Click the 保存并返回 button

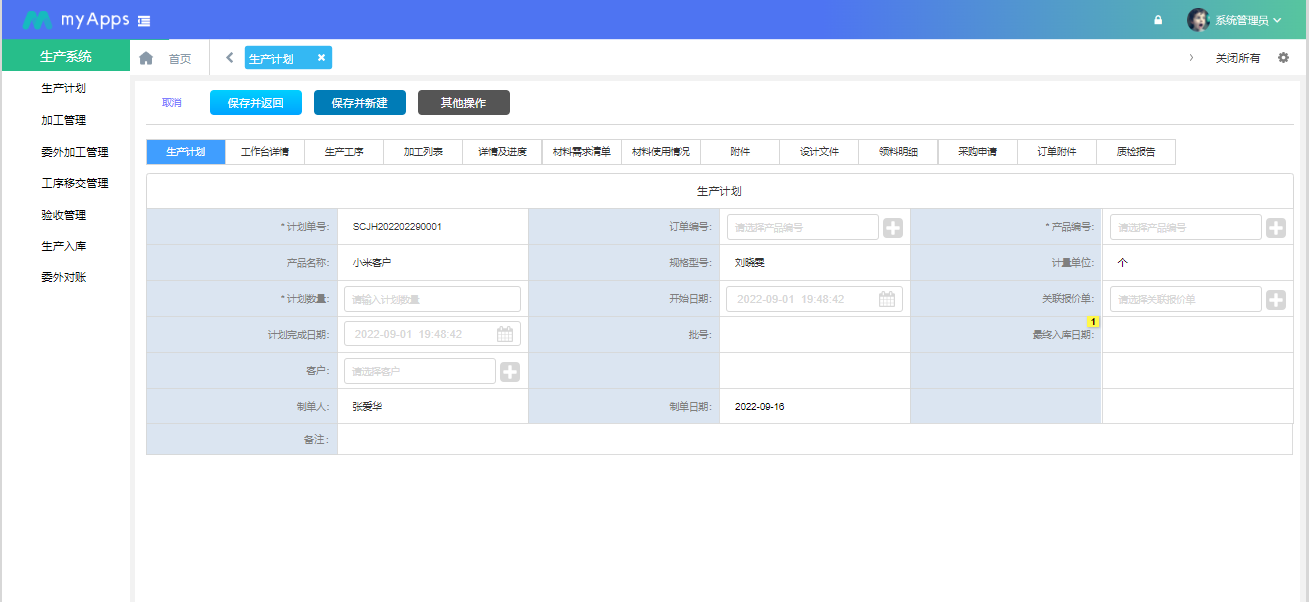[x=253, y=102]
